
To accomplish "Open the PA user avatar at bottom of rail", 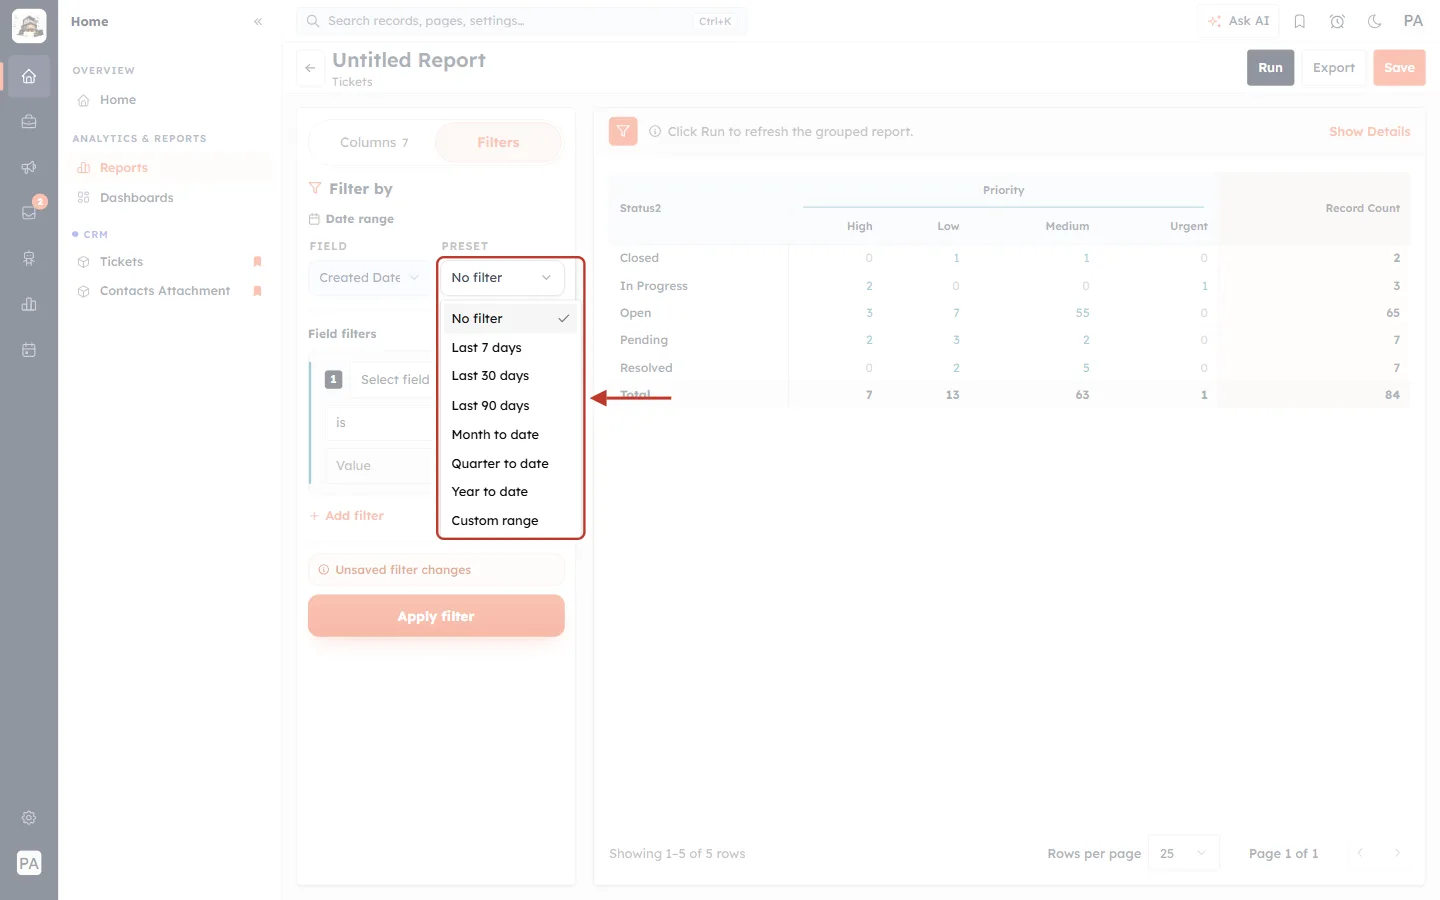I will [29, 863].
